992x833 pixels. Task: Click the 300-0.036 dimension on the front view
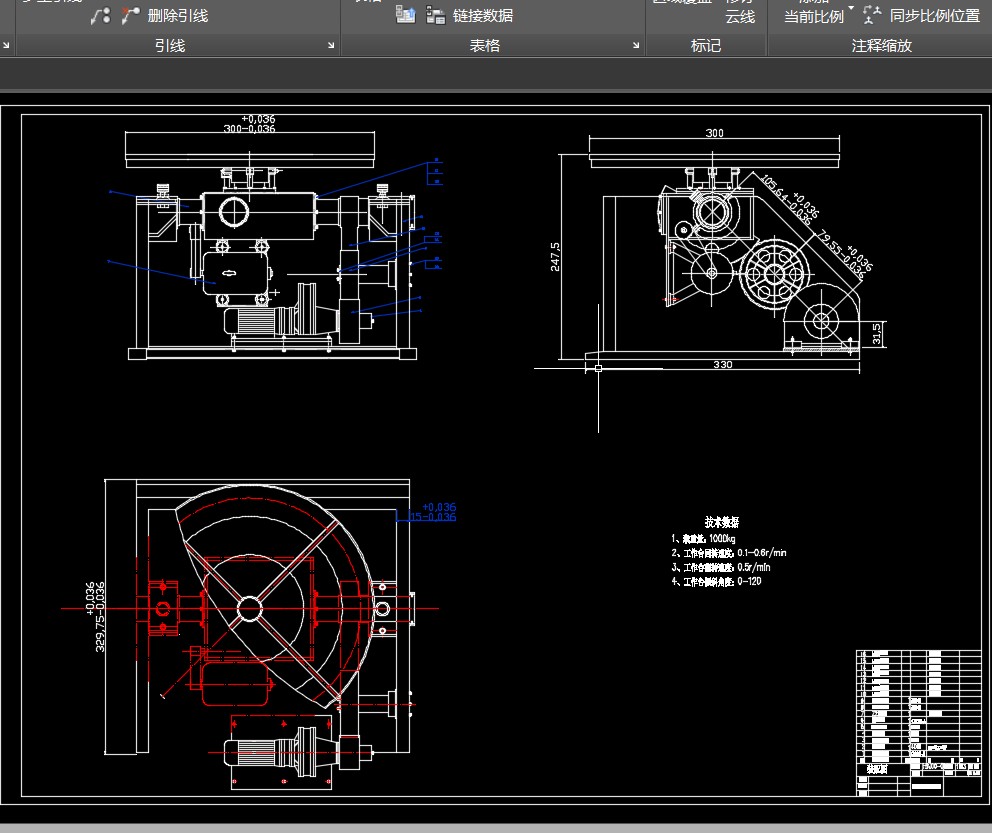pos(250,124)
